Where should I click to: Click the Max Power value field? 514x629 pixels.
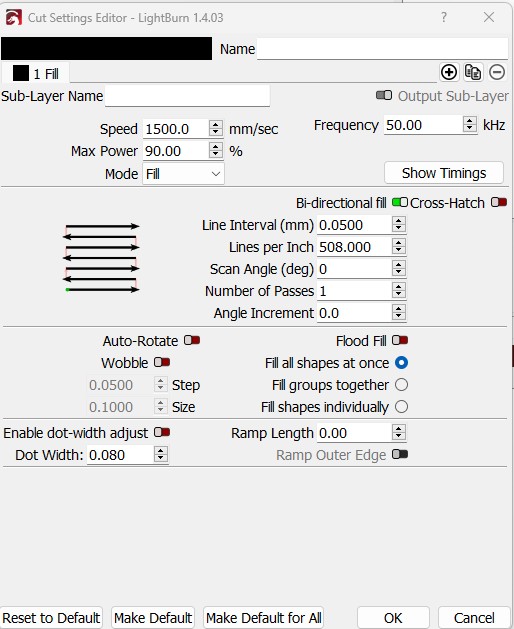[x=175, y=151]
